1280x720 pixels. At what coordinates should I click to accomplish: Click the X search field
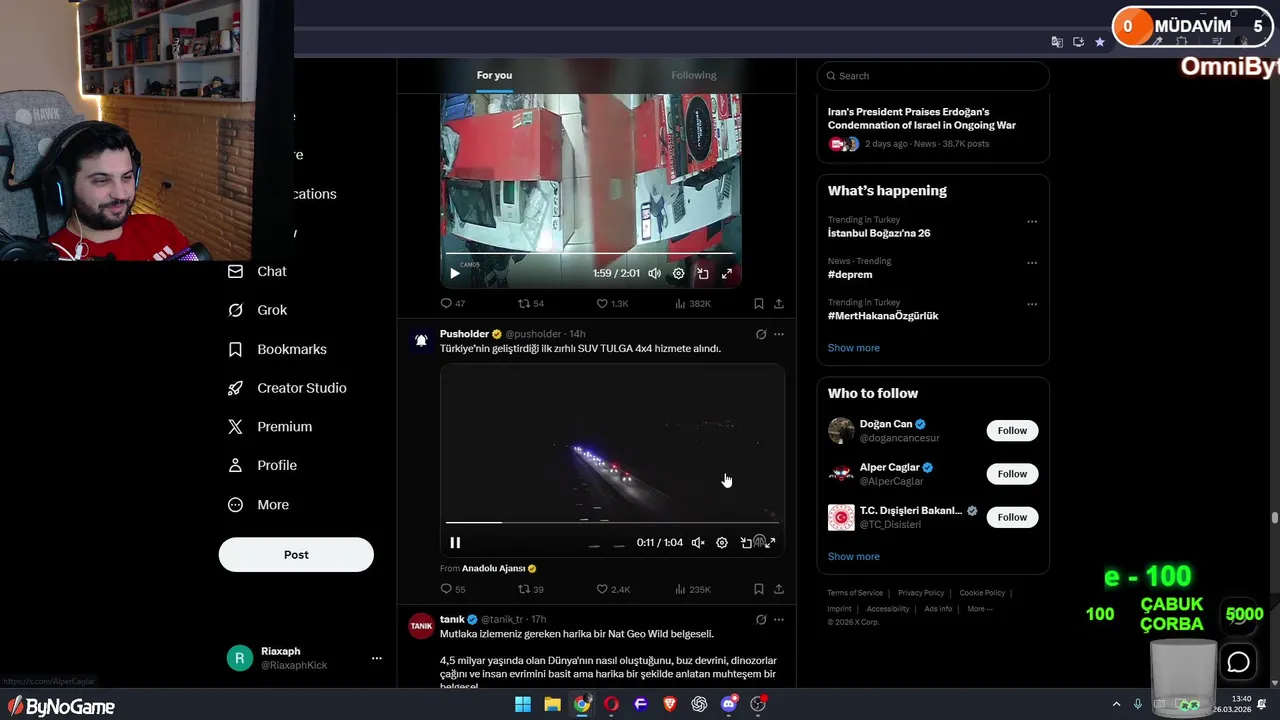(x=933, y=76)
